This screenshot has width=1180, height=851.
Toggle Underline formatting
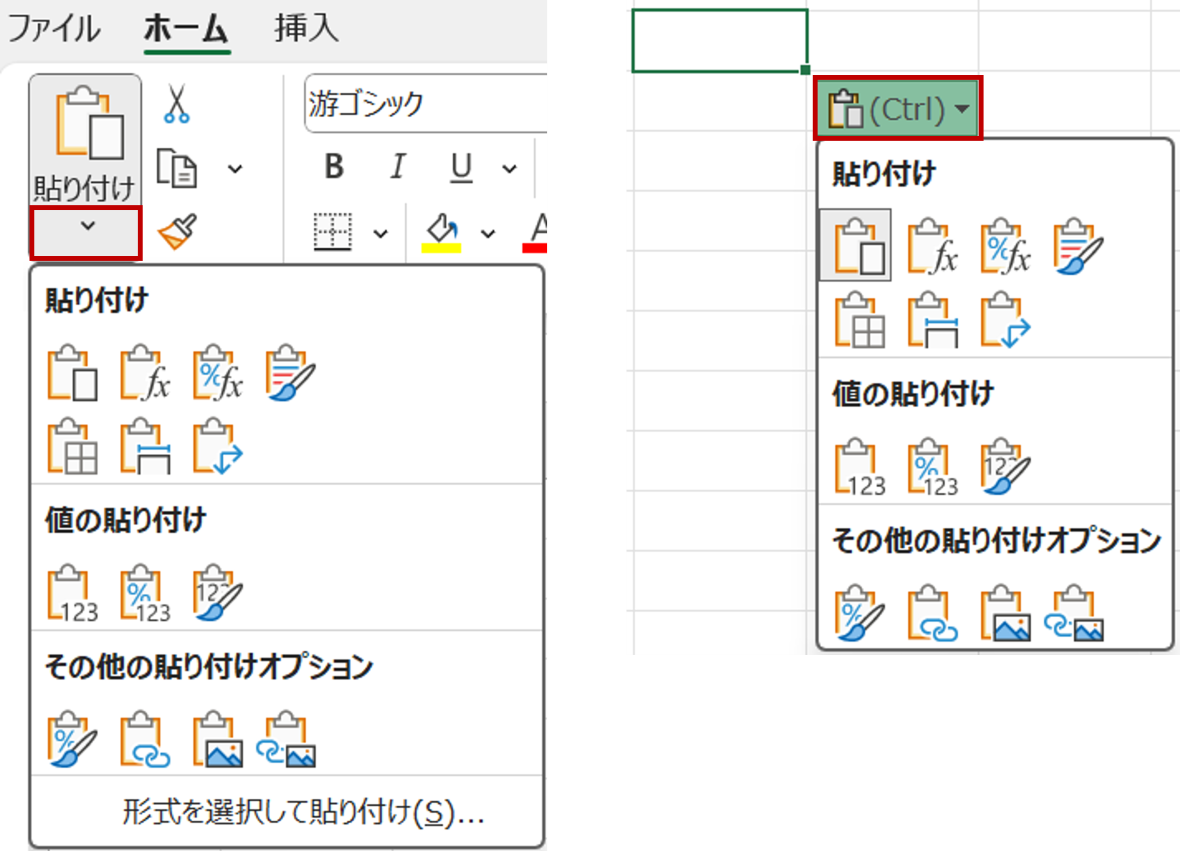pyautogui.click(x=461, y=168)
